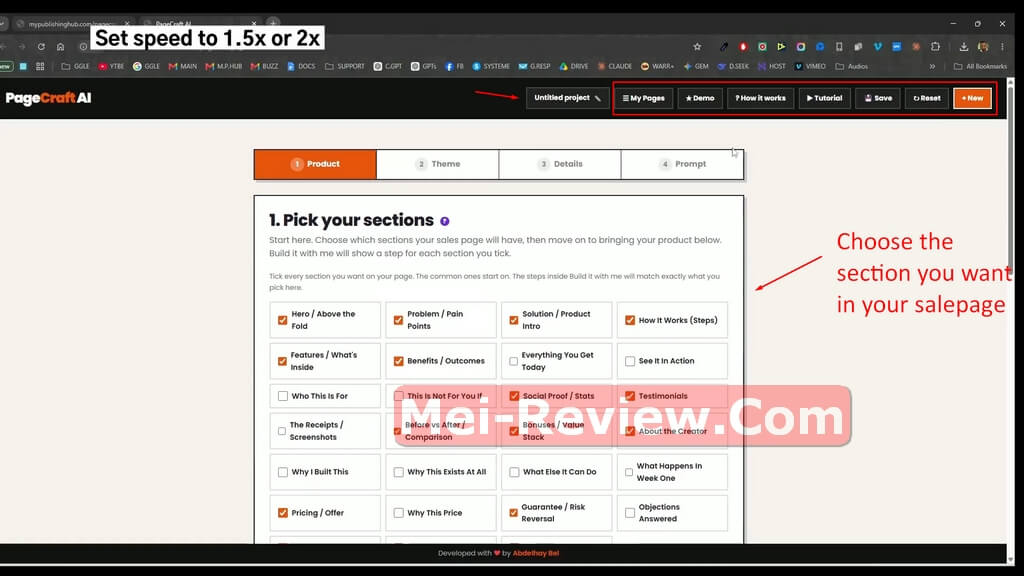Uncheck Hero / Above the Fold section
Screen dimensions: 1024x576
282,320
